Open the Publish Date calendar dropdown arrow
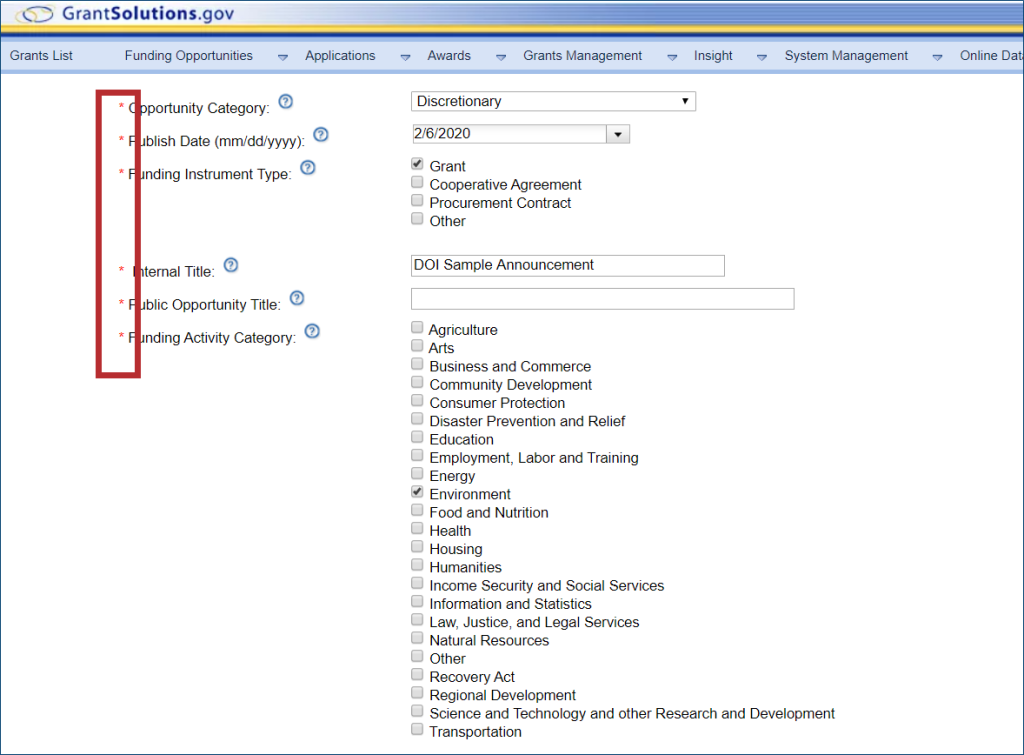Screen dimensions: 1024x755 coord(618,134)
